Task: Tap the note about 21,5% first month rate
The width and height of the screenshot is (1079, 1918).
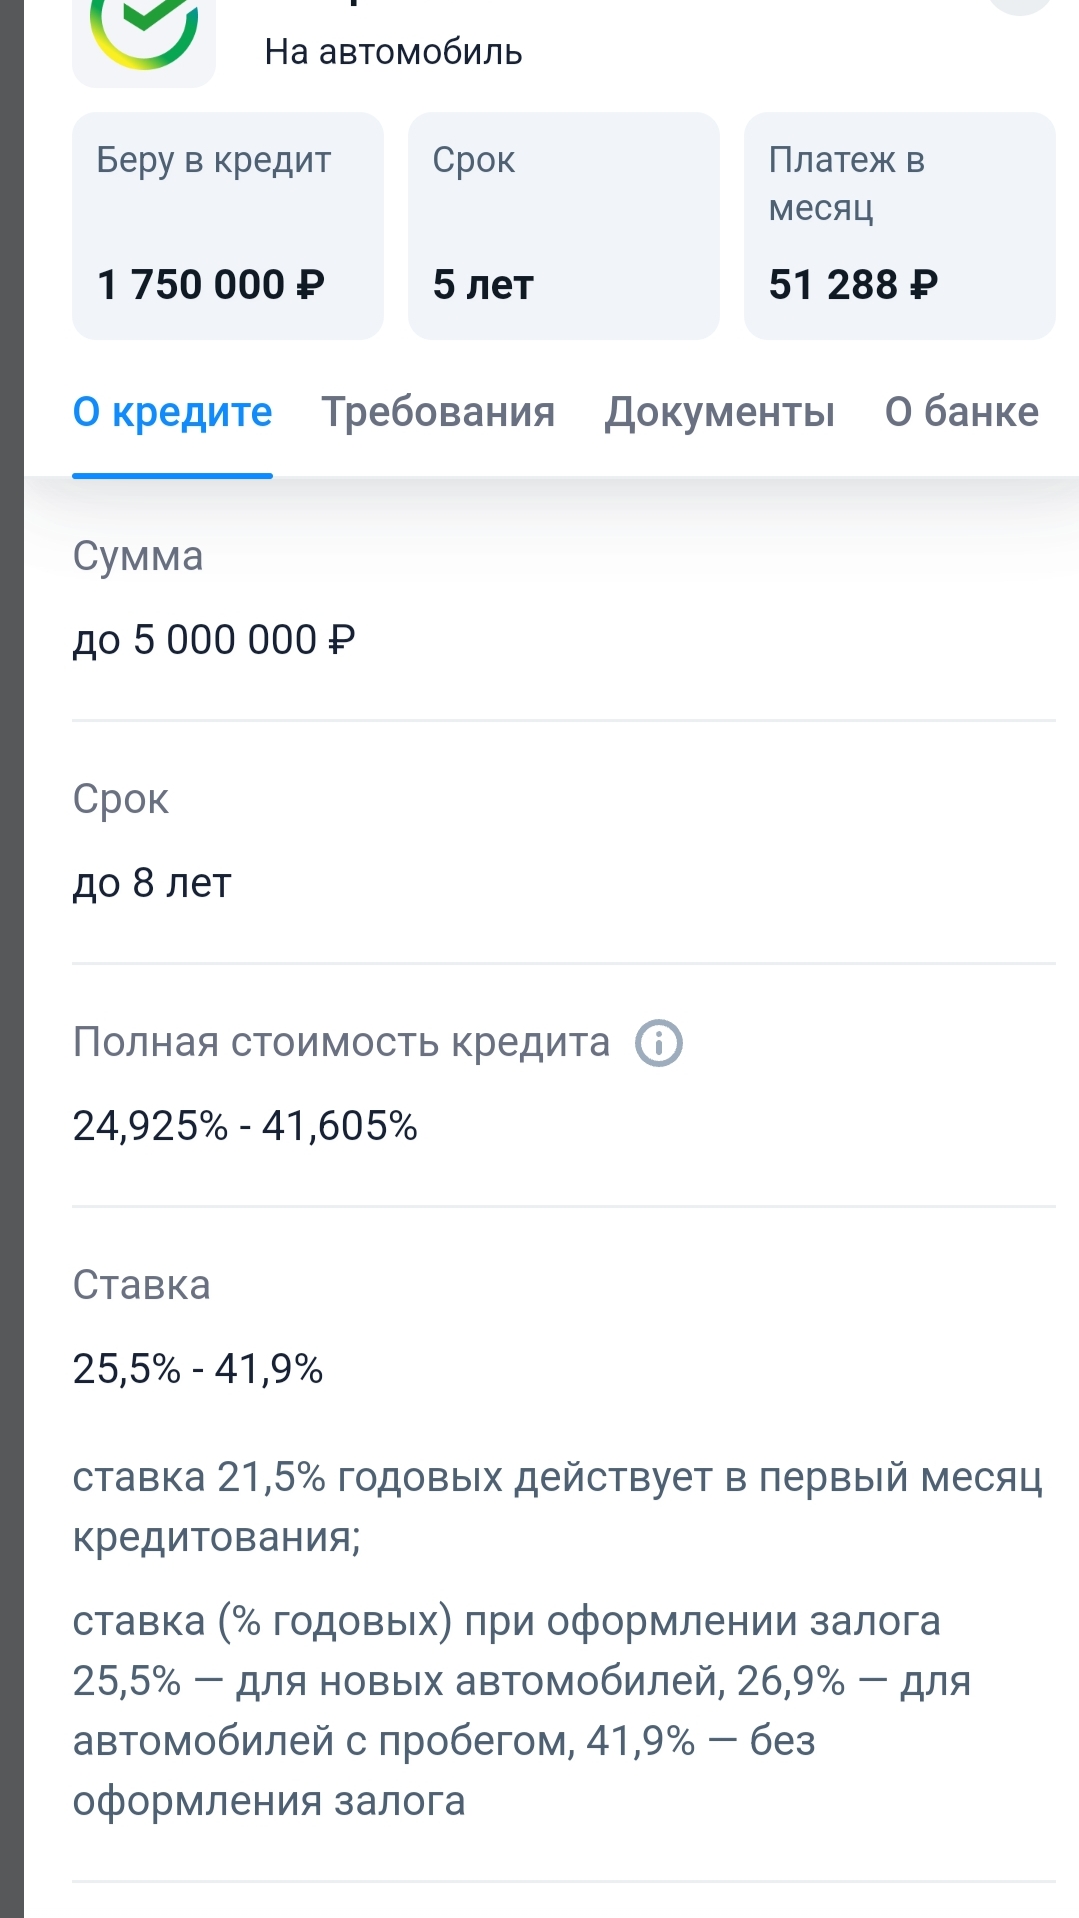Action: (556, 1506)
